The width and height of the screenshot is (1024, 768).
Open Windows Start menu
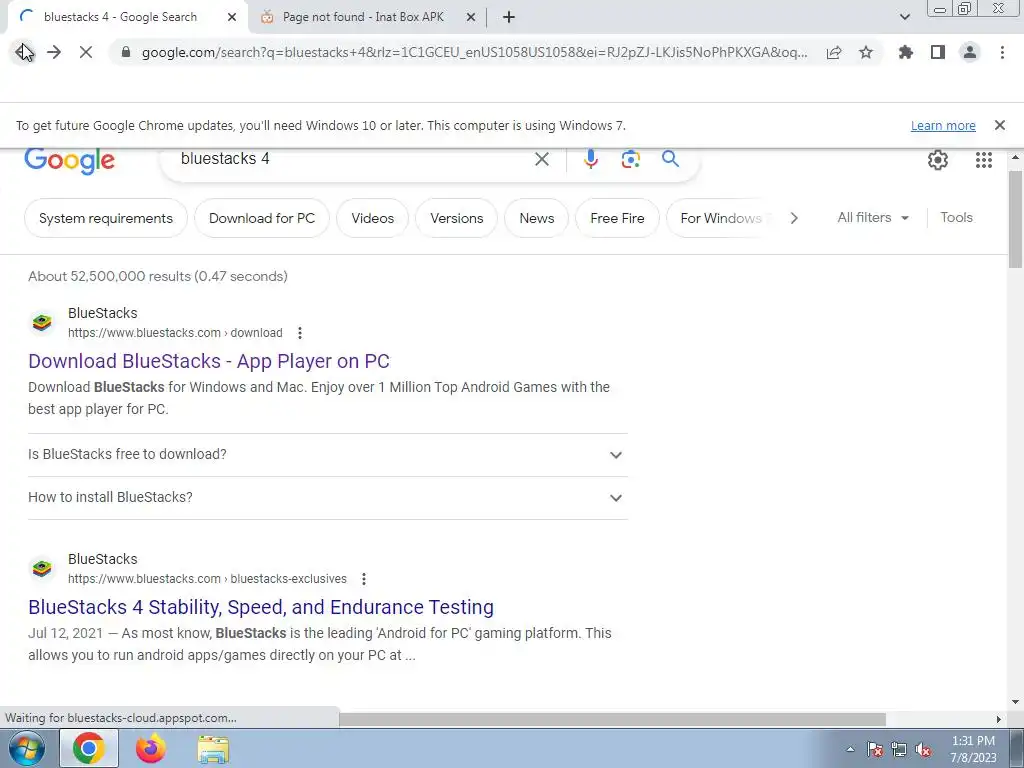click(x=27, y=748)
